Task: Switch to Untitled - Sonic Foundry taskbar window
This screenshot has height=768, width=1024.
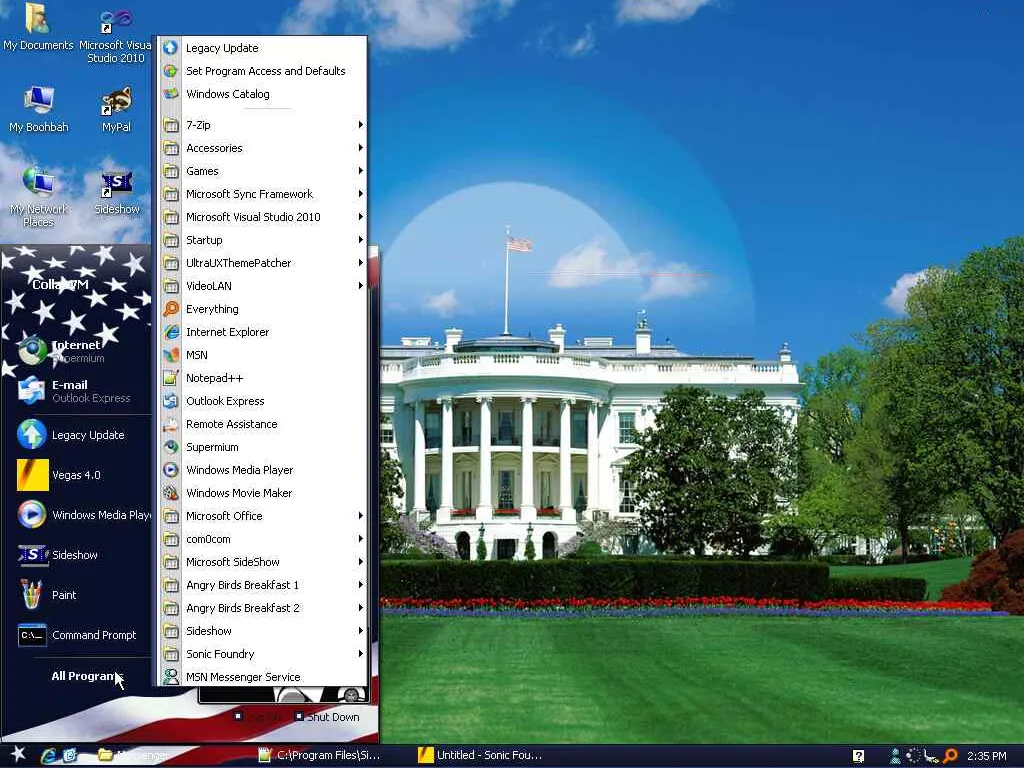Action: pyautogui.click(x=480, y=755)
